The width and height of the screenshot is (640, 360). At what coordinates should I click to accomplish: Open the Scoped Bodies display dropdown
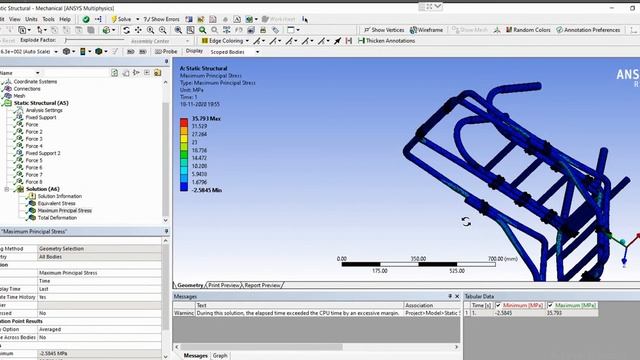pyautogui.click(x=257, y=52)
